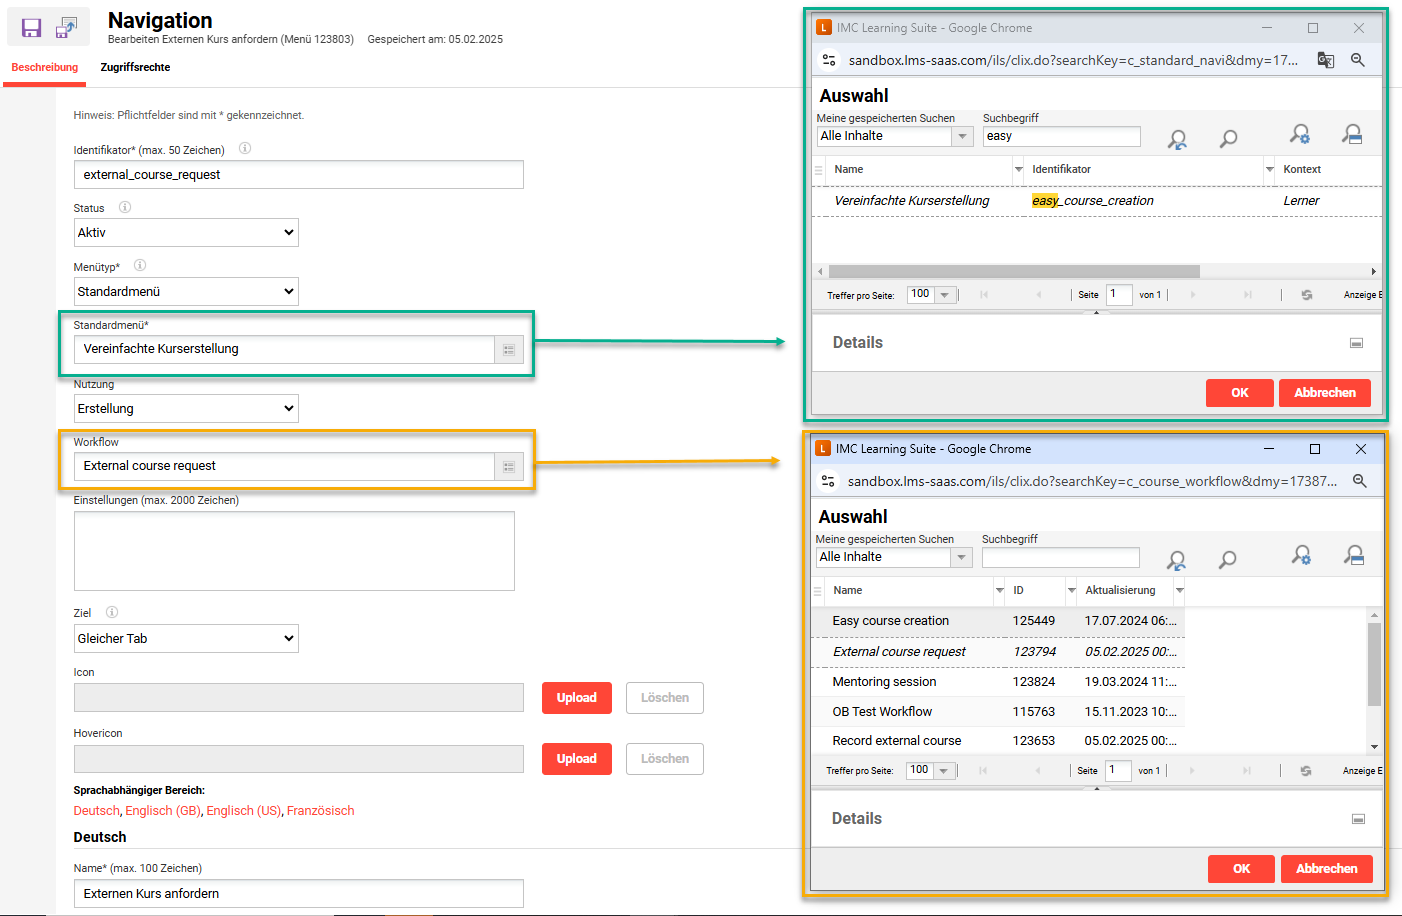Click the save-and-close icon beside save
The height and width of the screenshot is (916, 1402).
point(66,28)
